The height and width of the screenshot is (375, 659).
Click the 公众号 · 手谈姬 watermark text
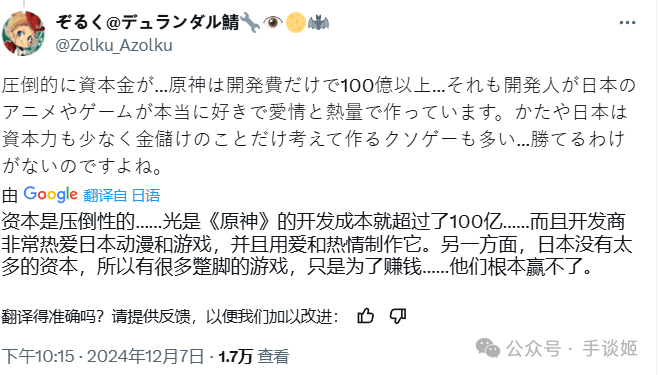[x=572, y=349]
